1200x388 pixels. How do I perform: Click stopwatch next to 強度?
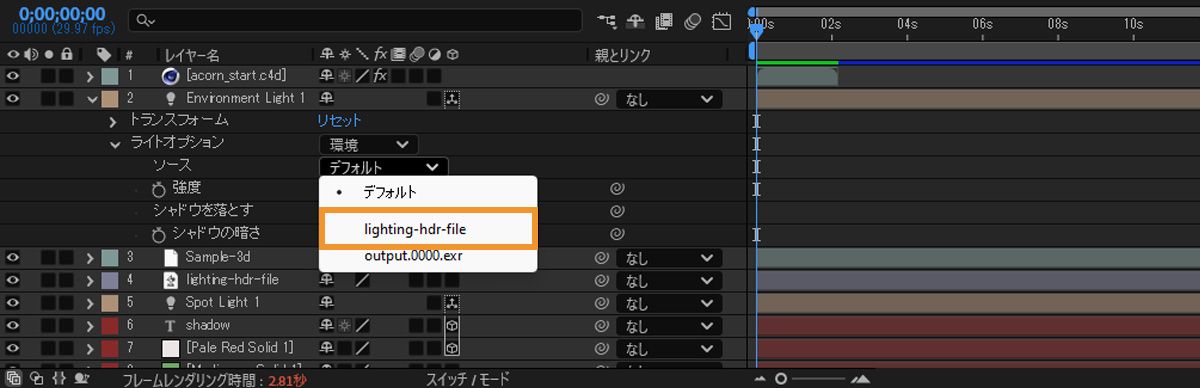pyautogui.click(x=158, y=188)
